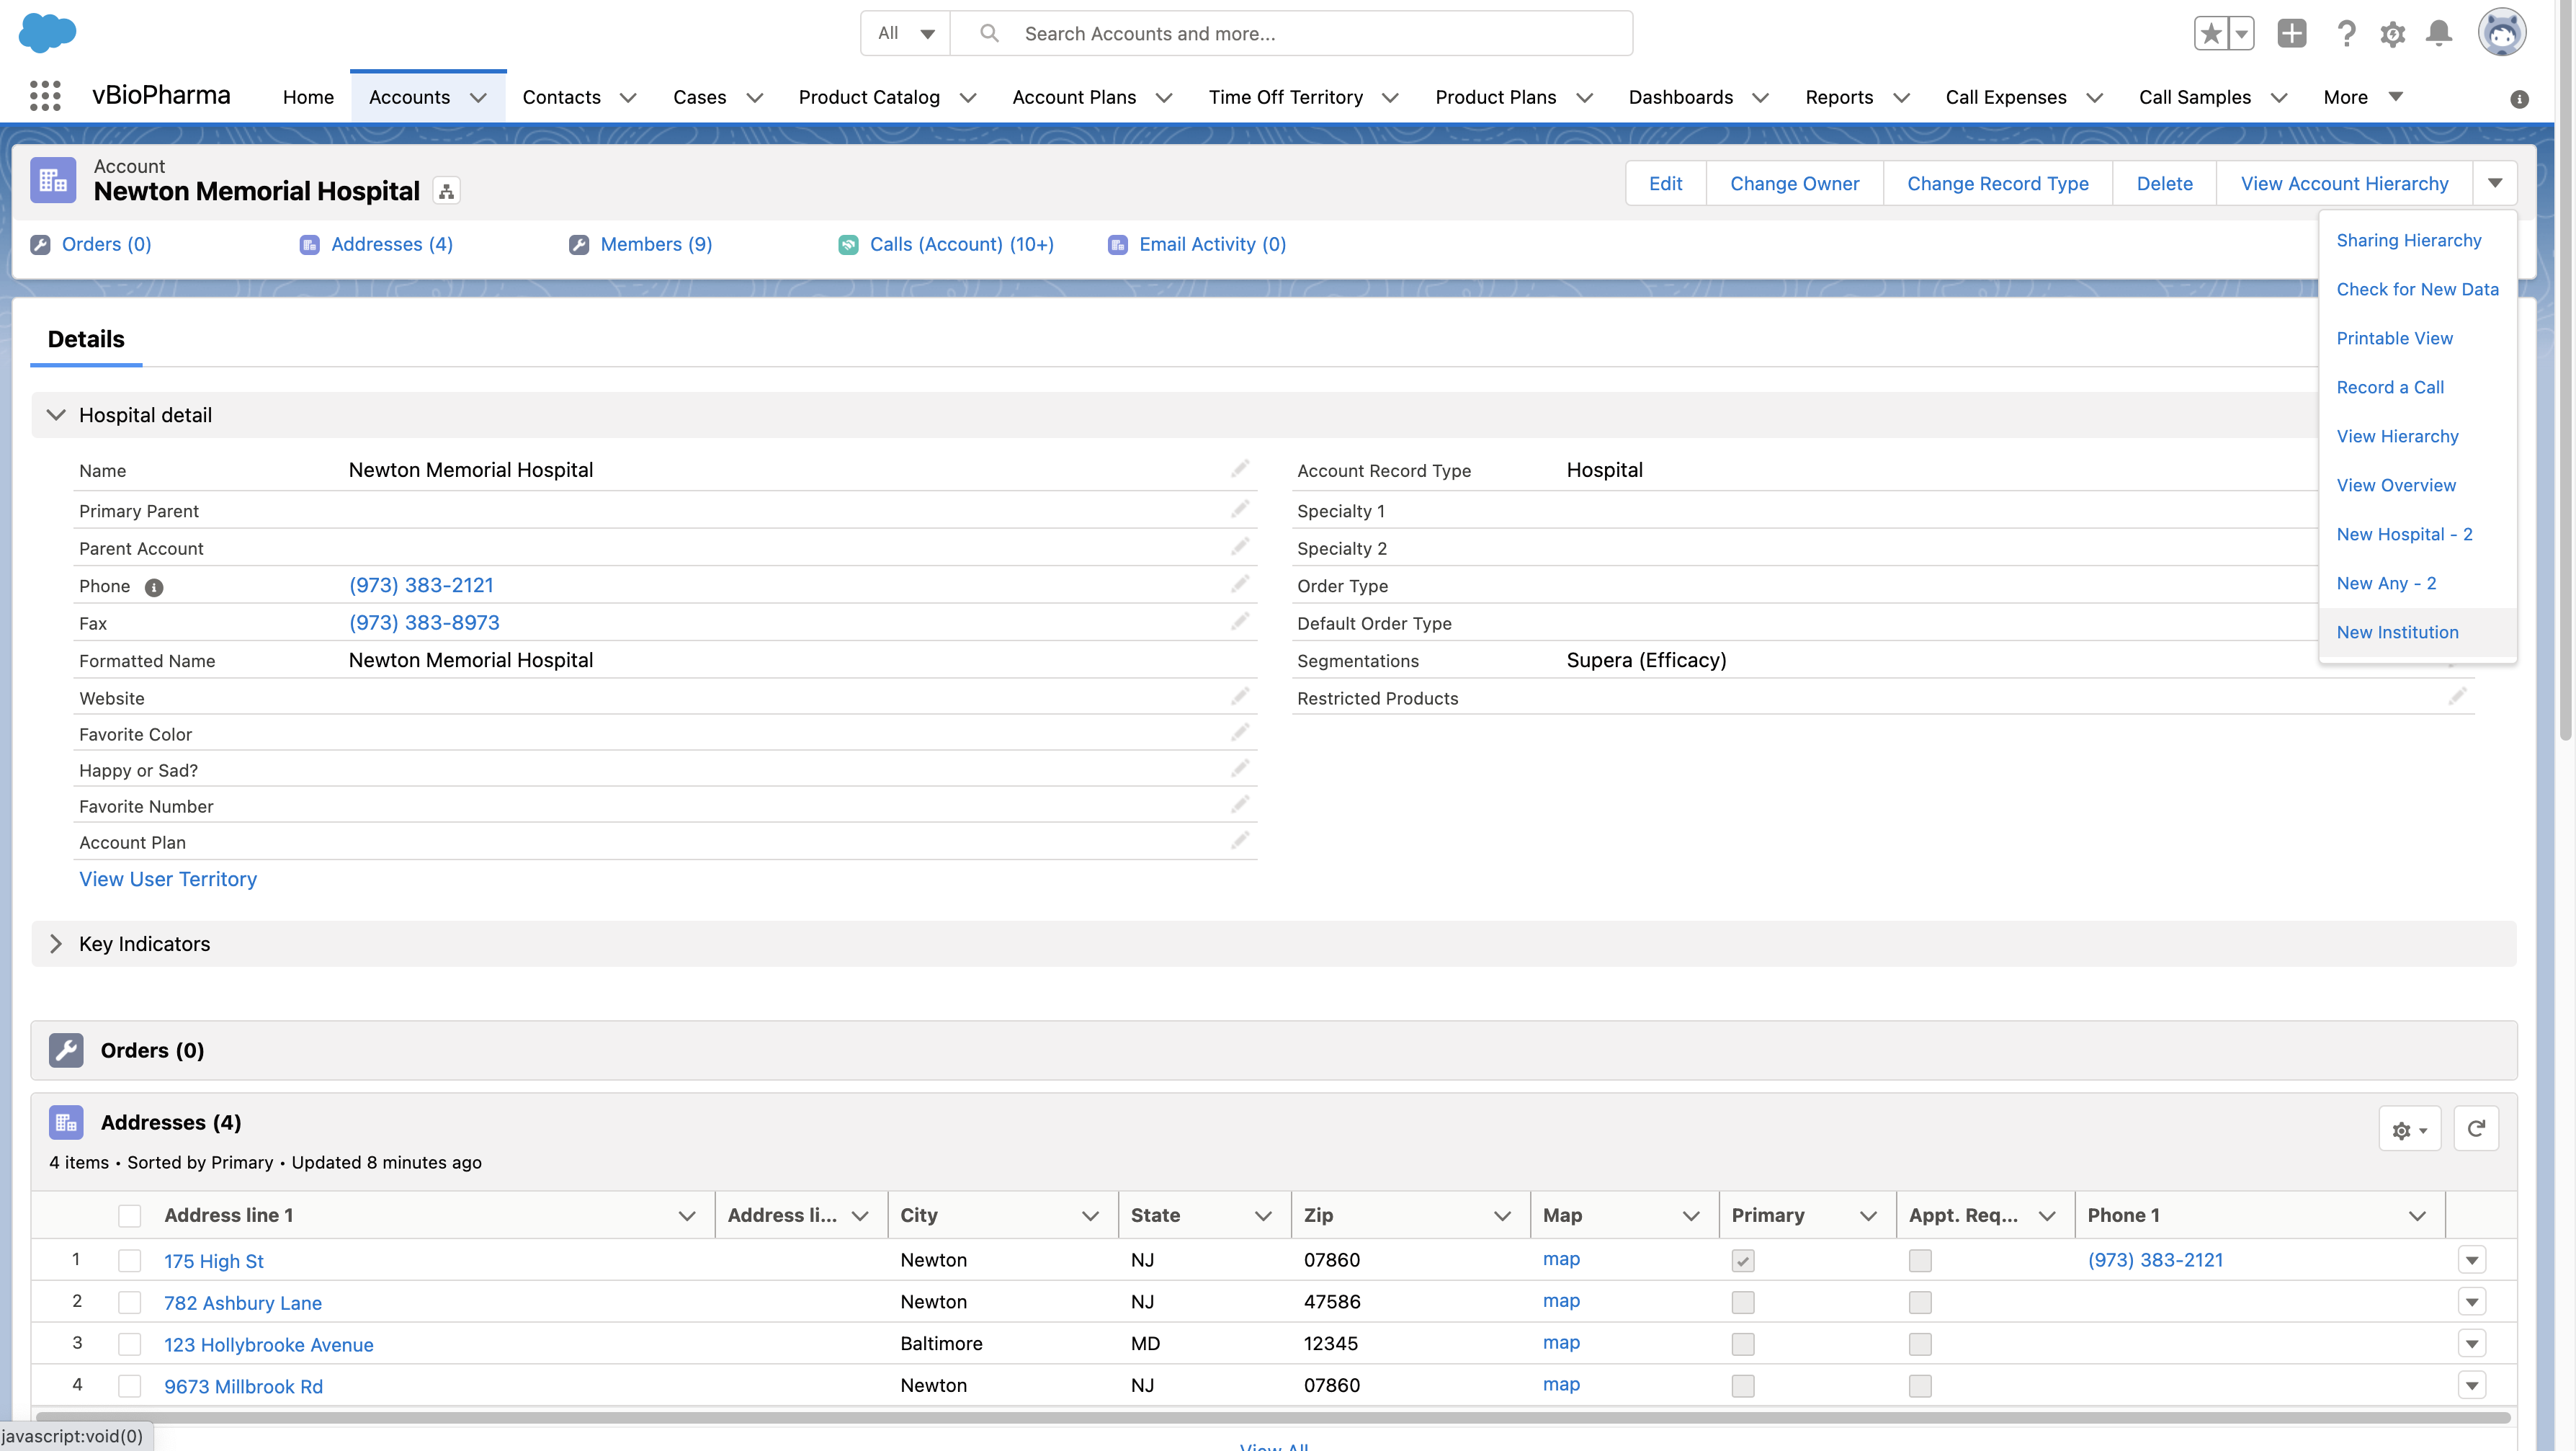Open row actions dropdown for 175 High St
2576x1451 pixels.
point(2472,1260)
